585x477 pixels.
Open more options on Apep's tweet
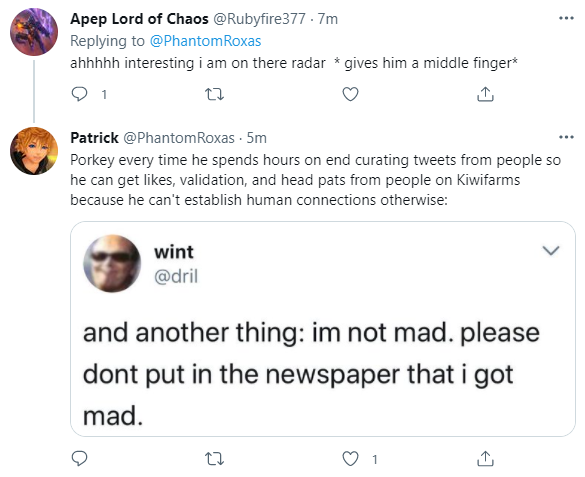click(566, 18)
